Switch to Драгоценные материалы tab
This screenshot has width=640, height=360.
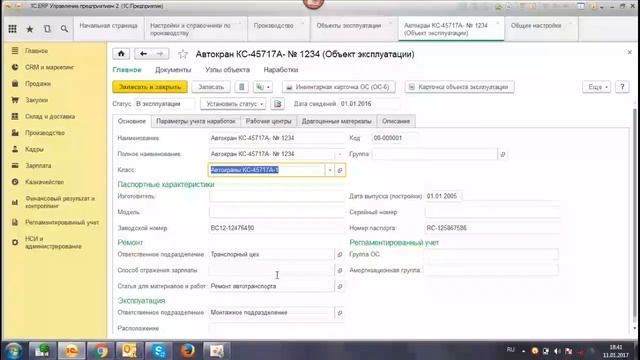pyautogui.click(x=337, y=121)
